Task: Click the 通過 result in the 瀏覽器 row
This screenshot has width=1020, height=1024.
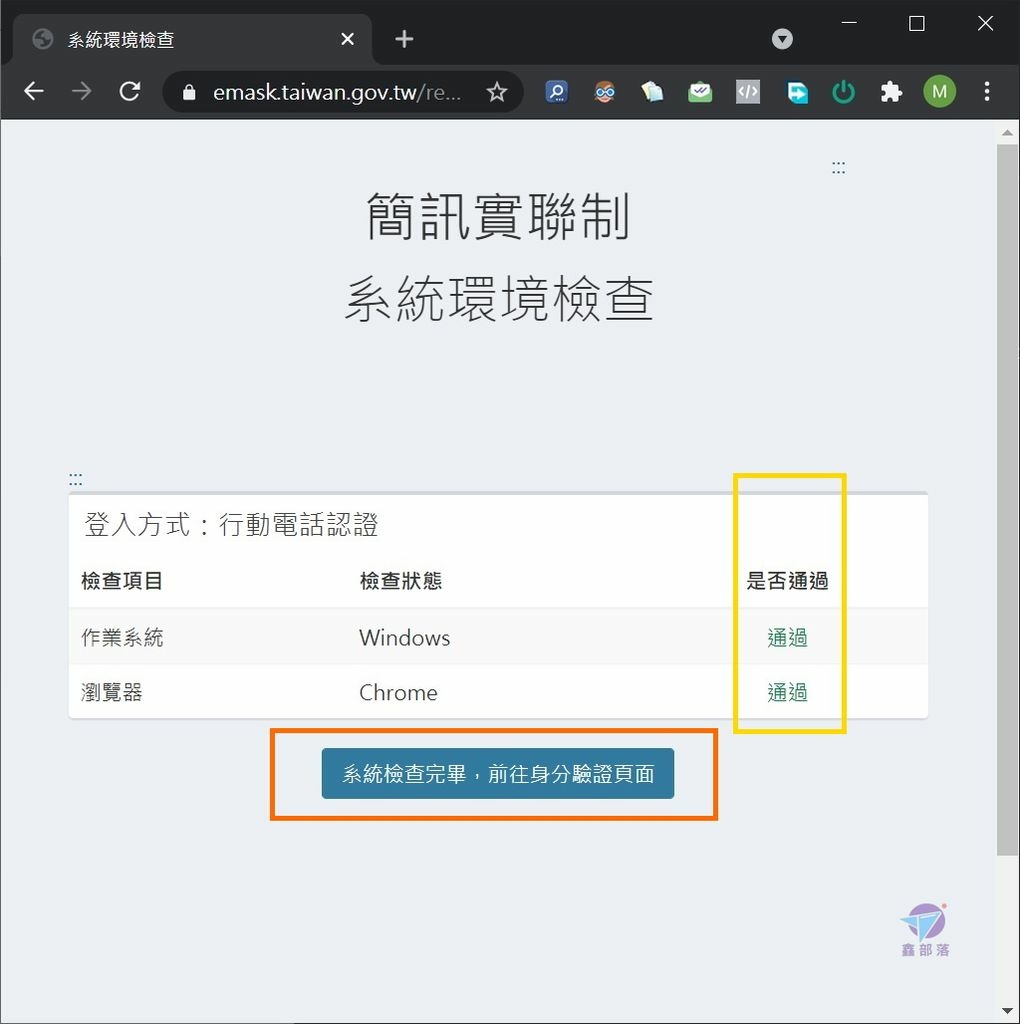Action: (x=788, y=692)
